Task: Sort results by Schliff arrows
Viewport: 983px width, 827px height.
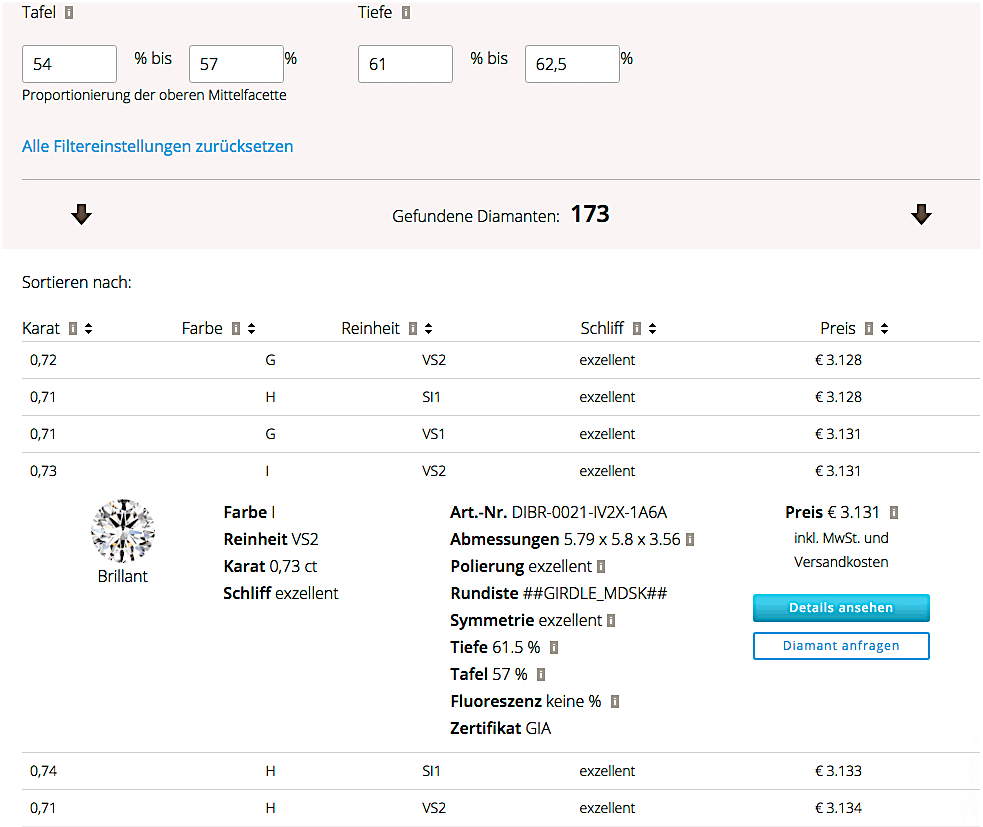Action: coord(652,329)
